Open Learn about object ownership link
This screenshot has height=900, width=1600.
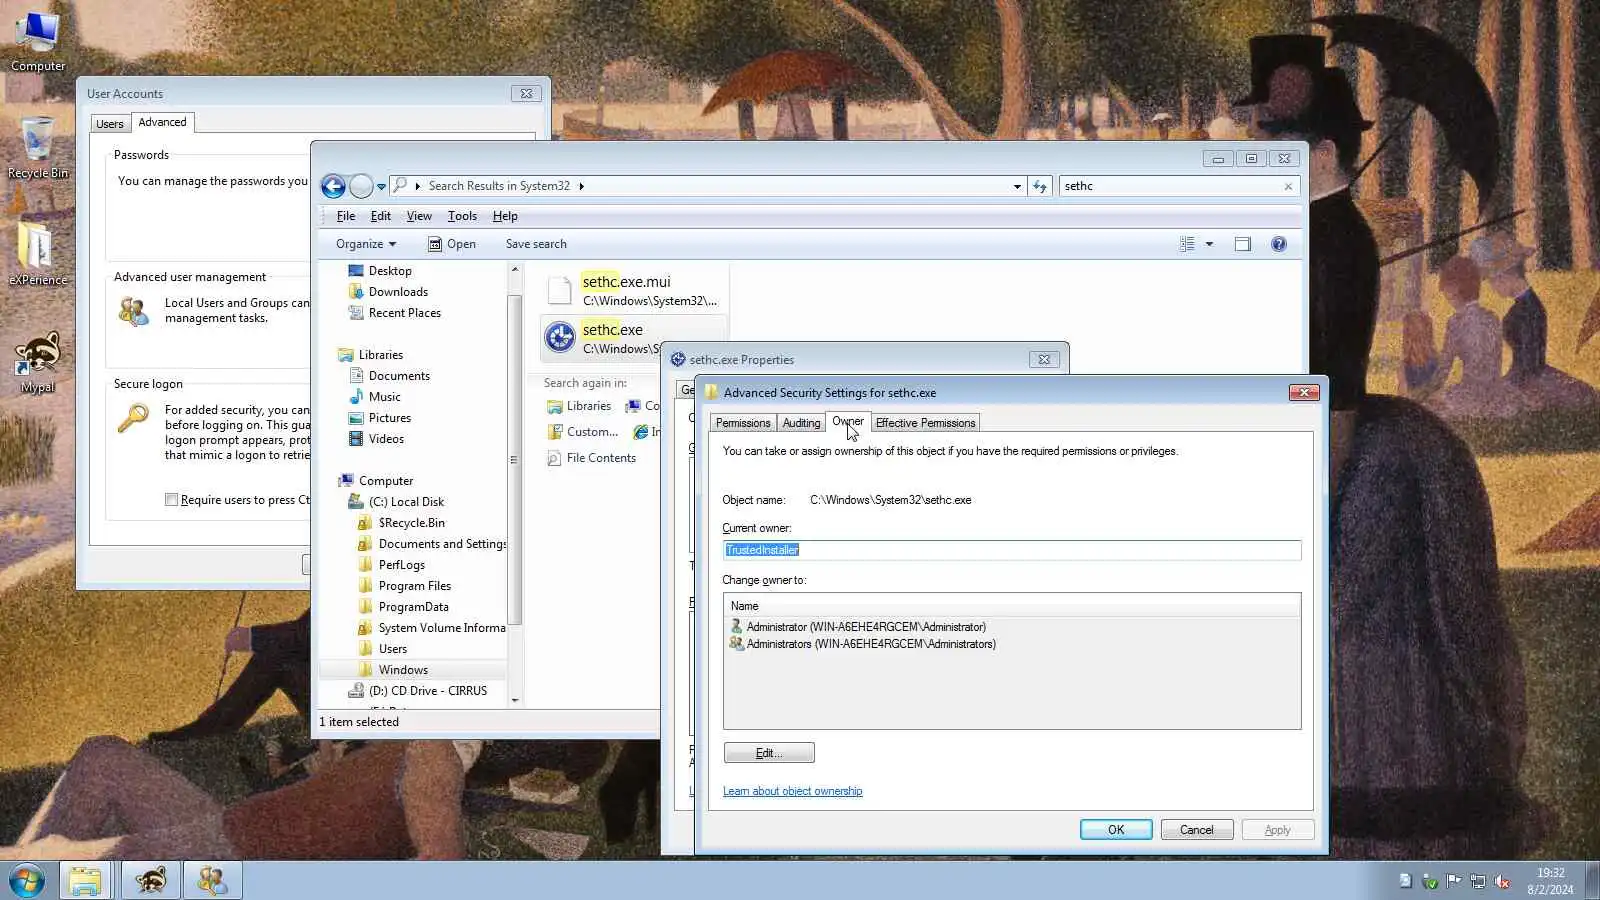(792, 791)
